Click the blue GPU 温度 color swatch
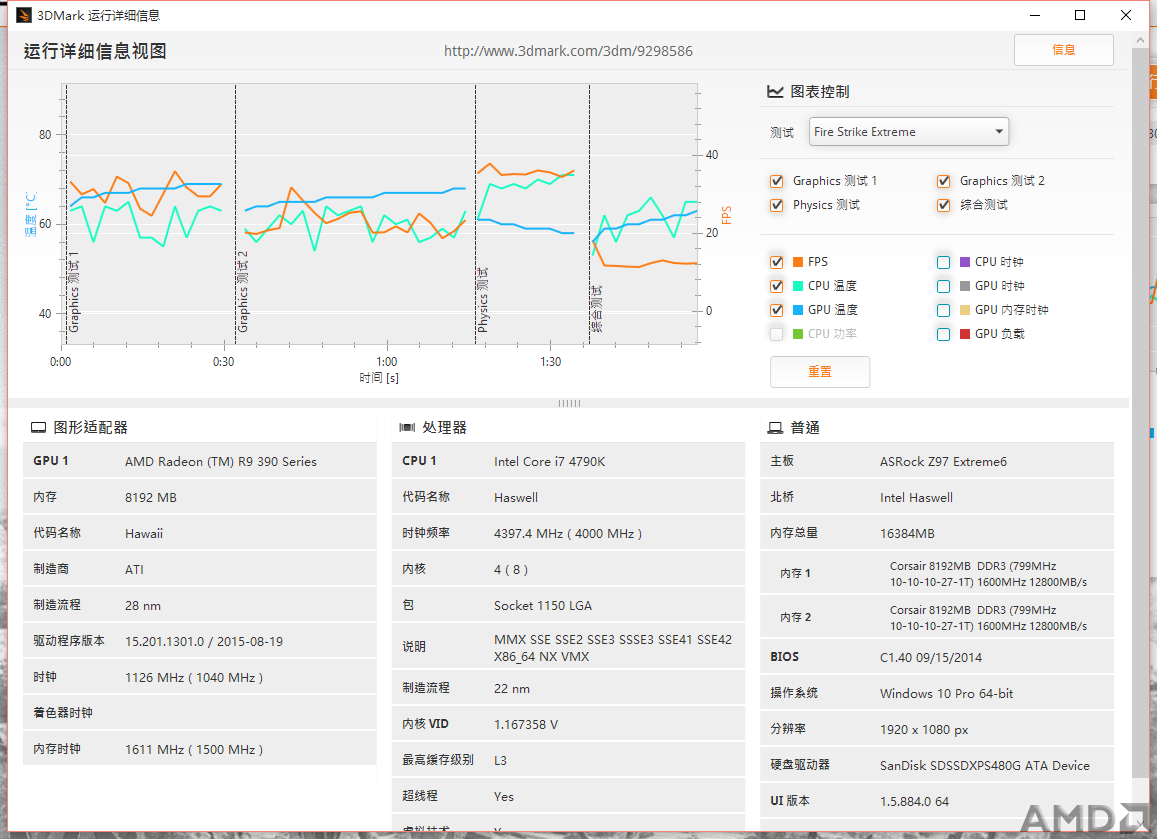The image size is (1157, 839). 798,310
